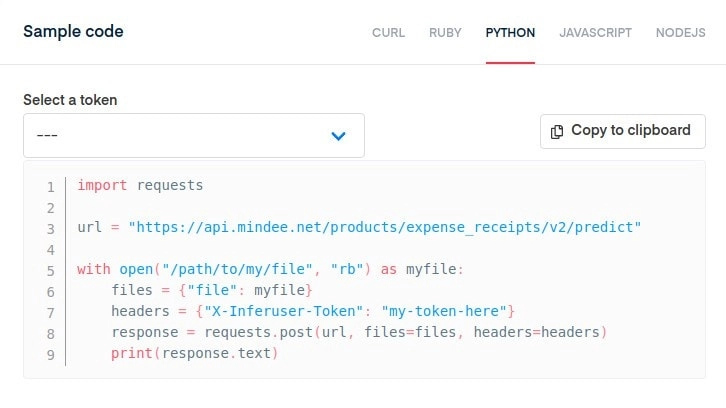Click the 'with open' statement on line 5
The width and height of the screenshot is (726, 408).
270,269
